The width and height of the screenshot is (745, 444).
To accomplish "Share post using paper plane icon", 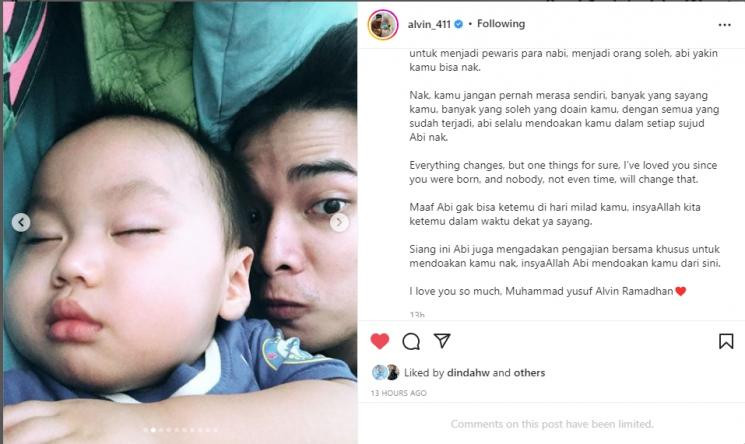I will coord(442,340).
